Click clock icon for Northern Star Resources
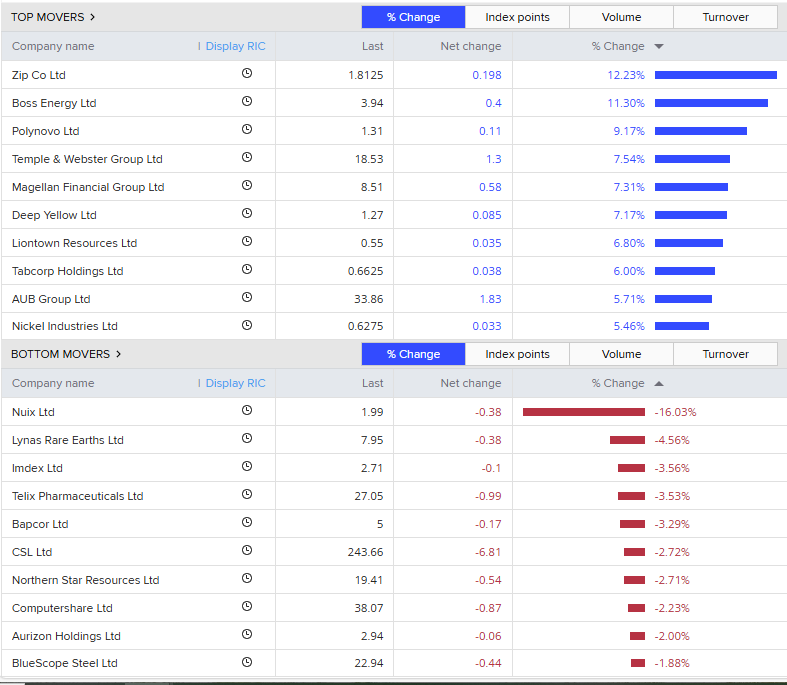Screen dimensions: 787x685 click(x=246, y=579)
